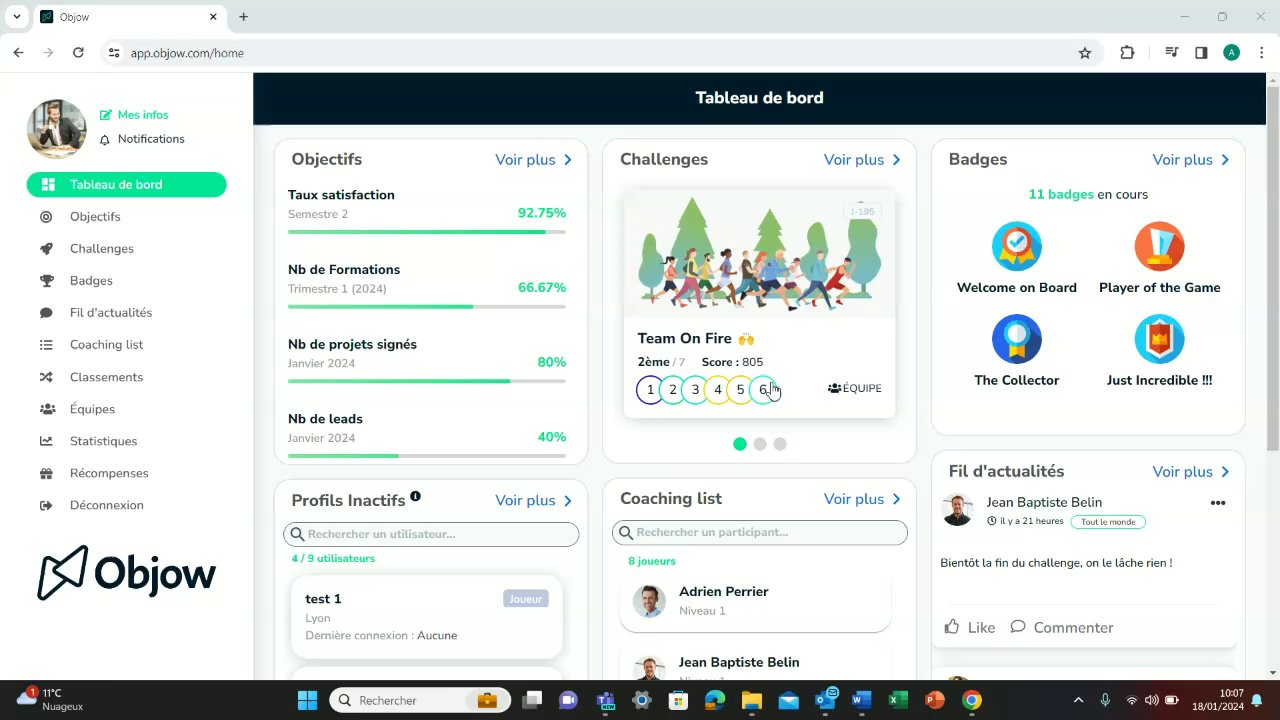View site information icon in address bar

point(114,53)
